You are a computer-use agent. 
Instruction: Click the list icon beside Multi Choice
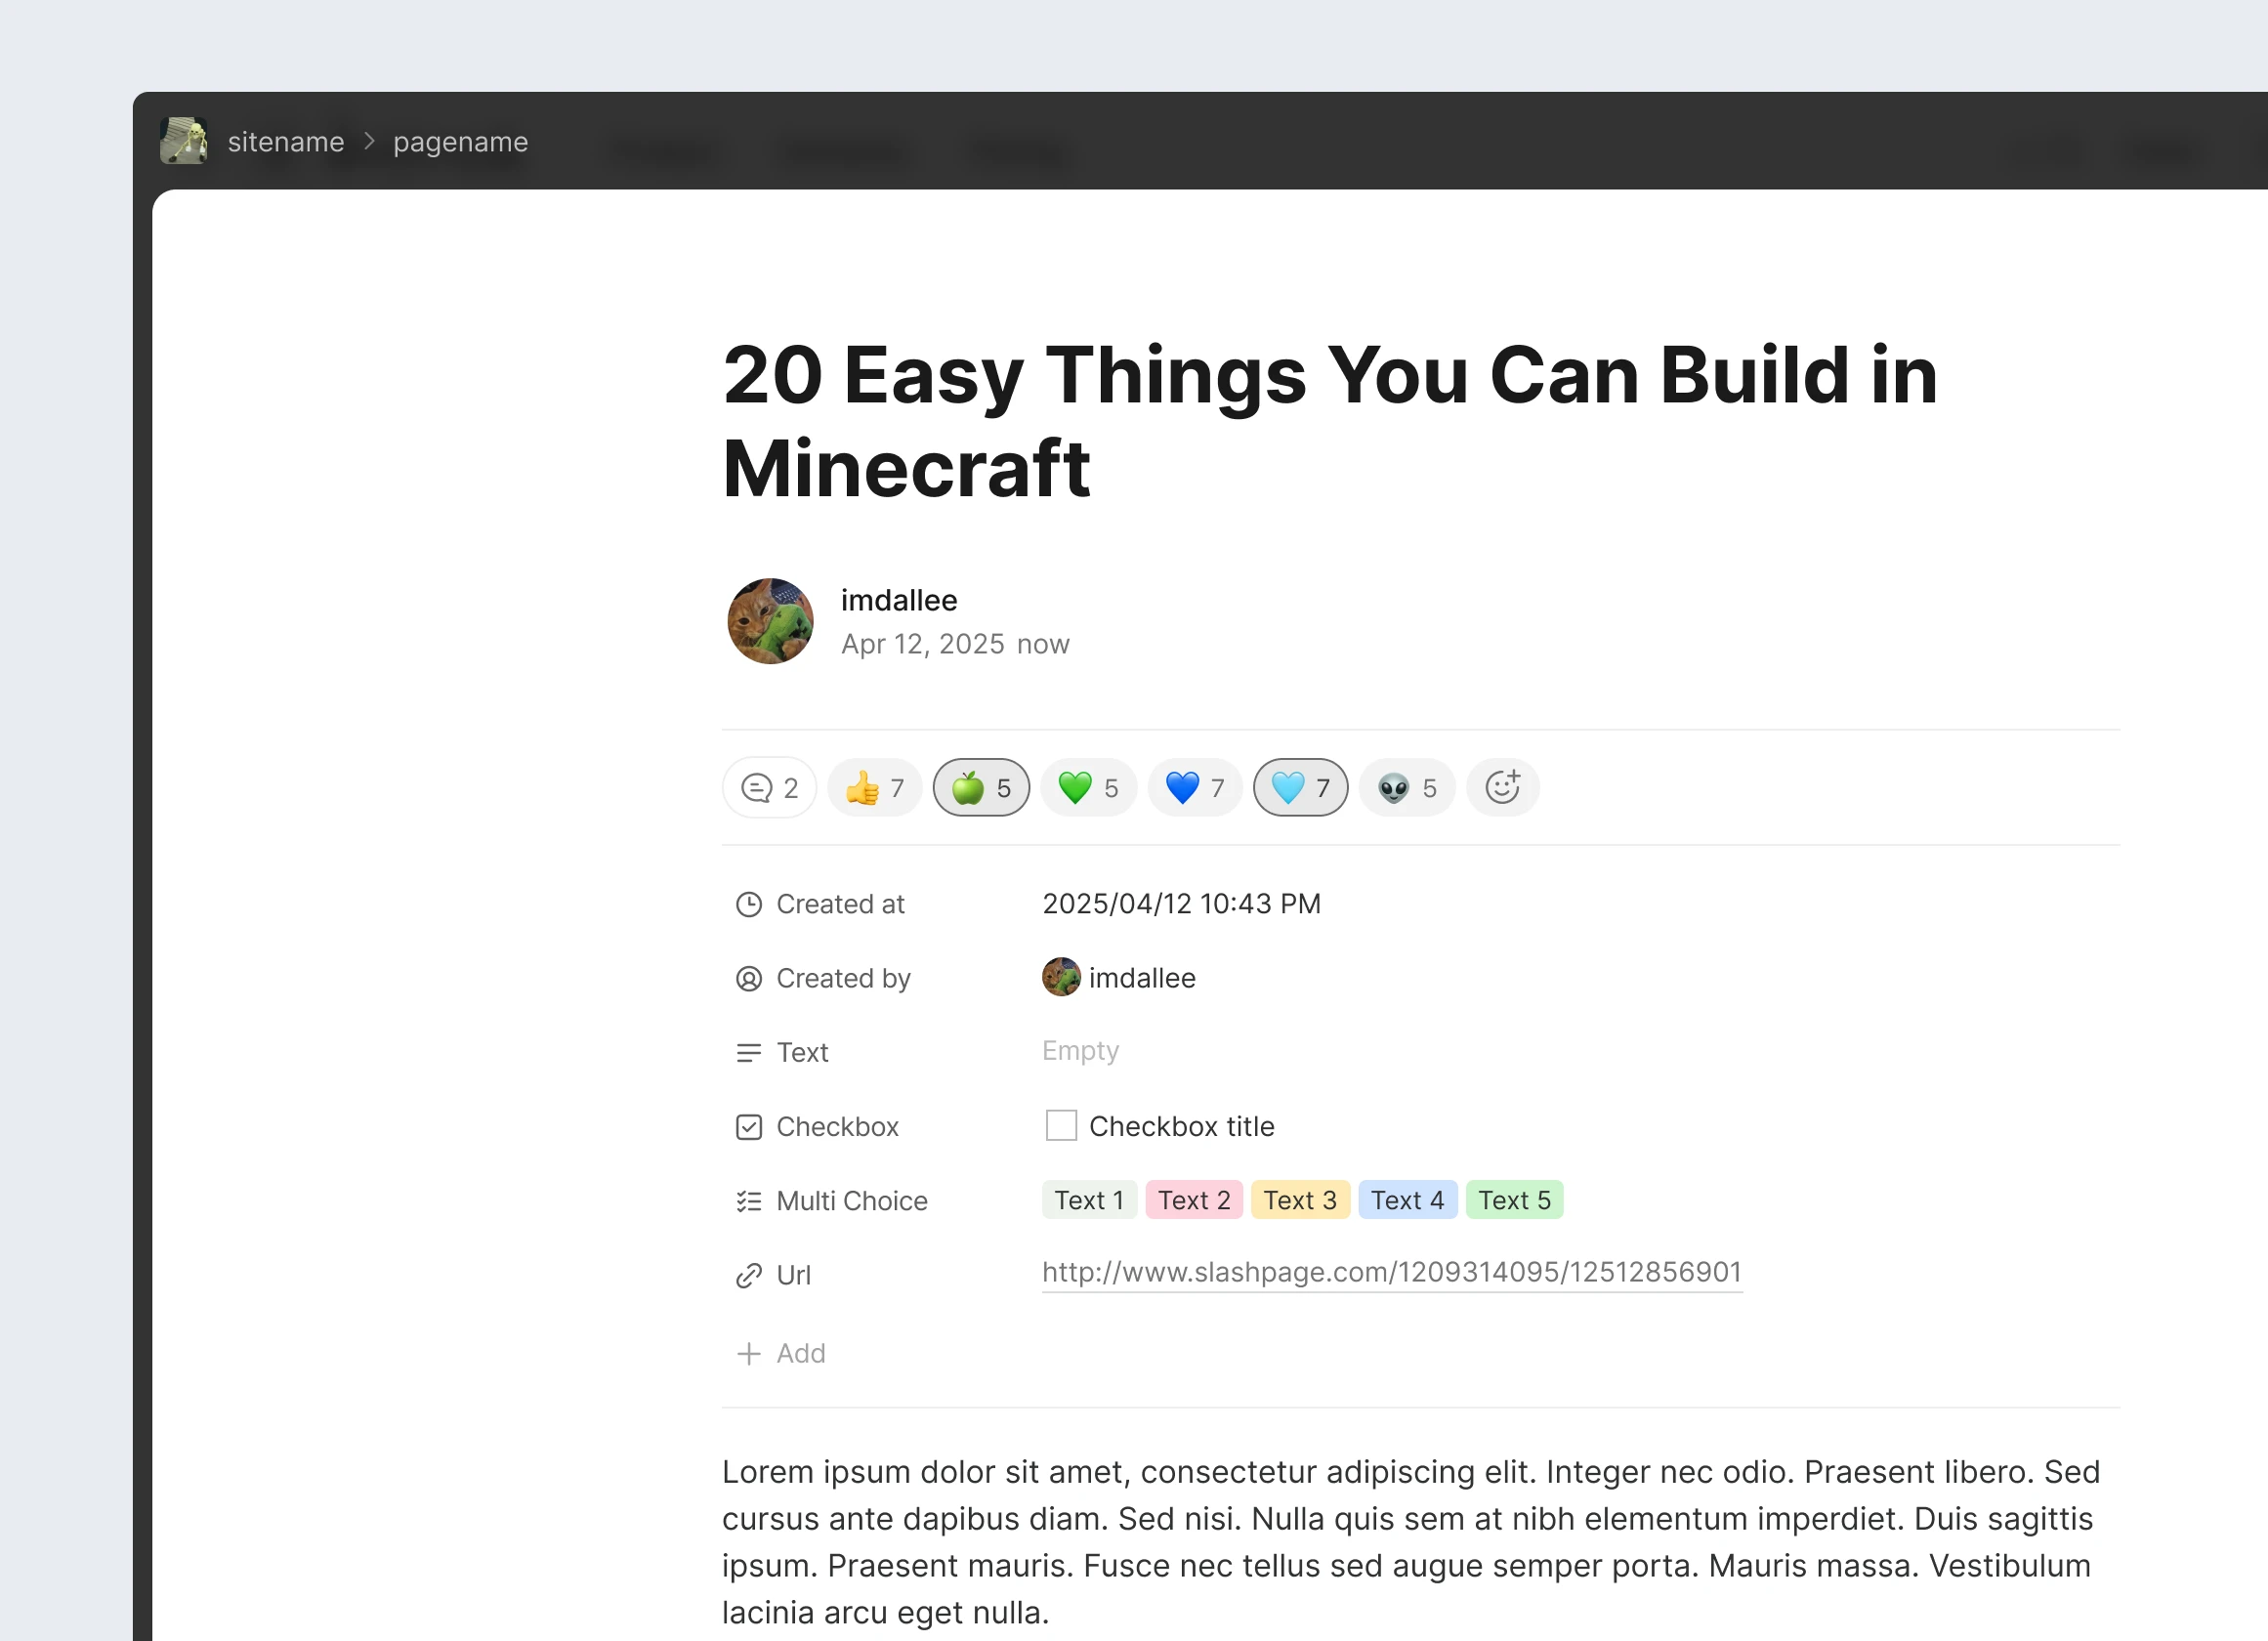pos(749,1201)
